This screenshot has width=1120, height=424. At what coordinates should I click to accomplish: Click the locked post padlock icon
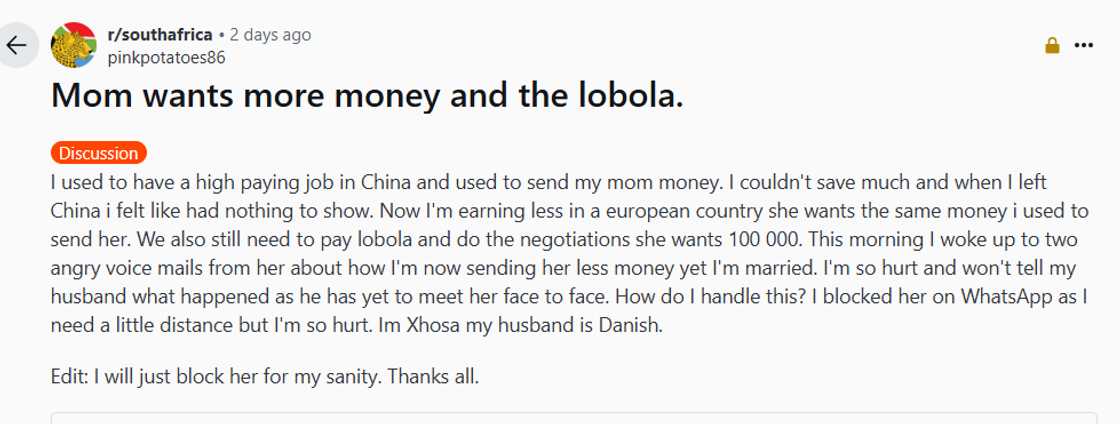point(1052,45)
